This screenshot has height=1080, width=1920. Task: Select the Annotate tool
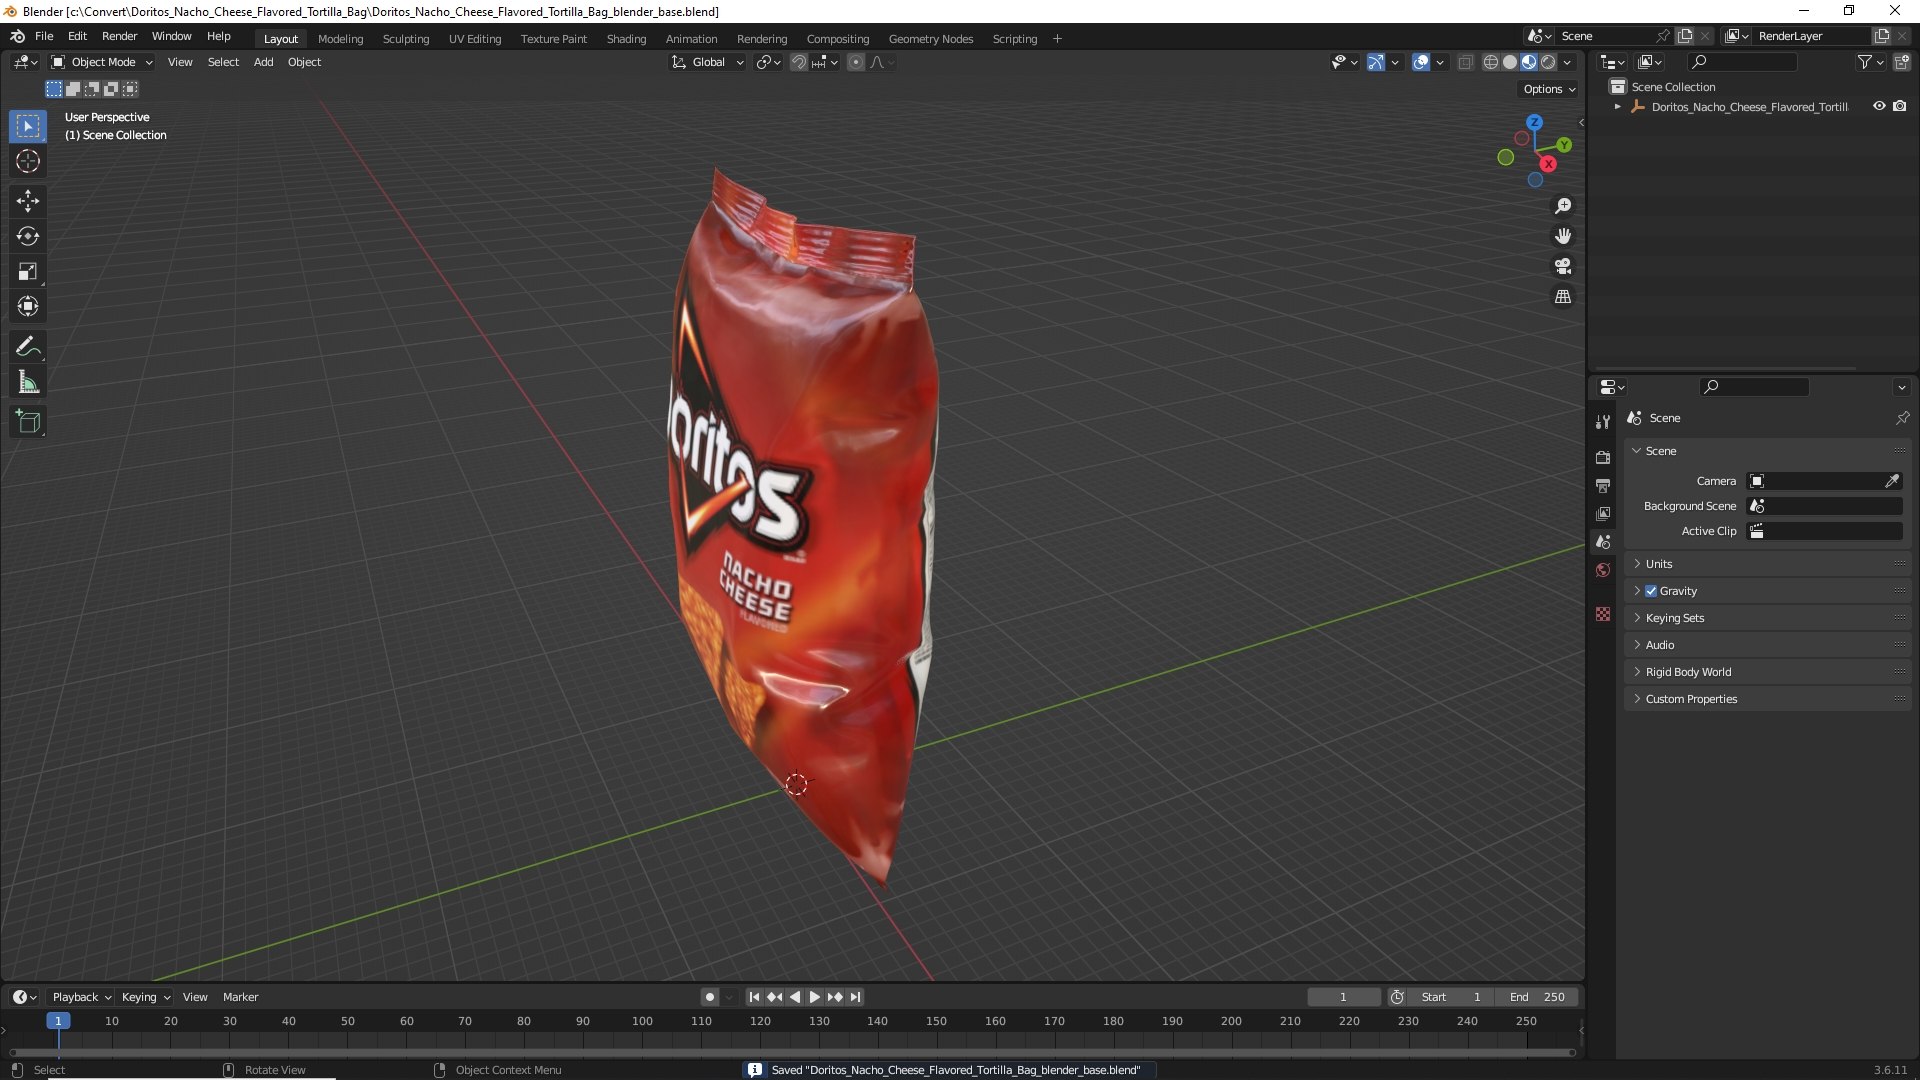coord(28,347)
